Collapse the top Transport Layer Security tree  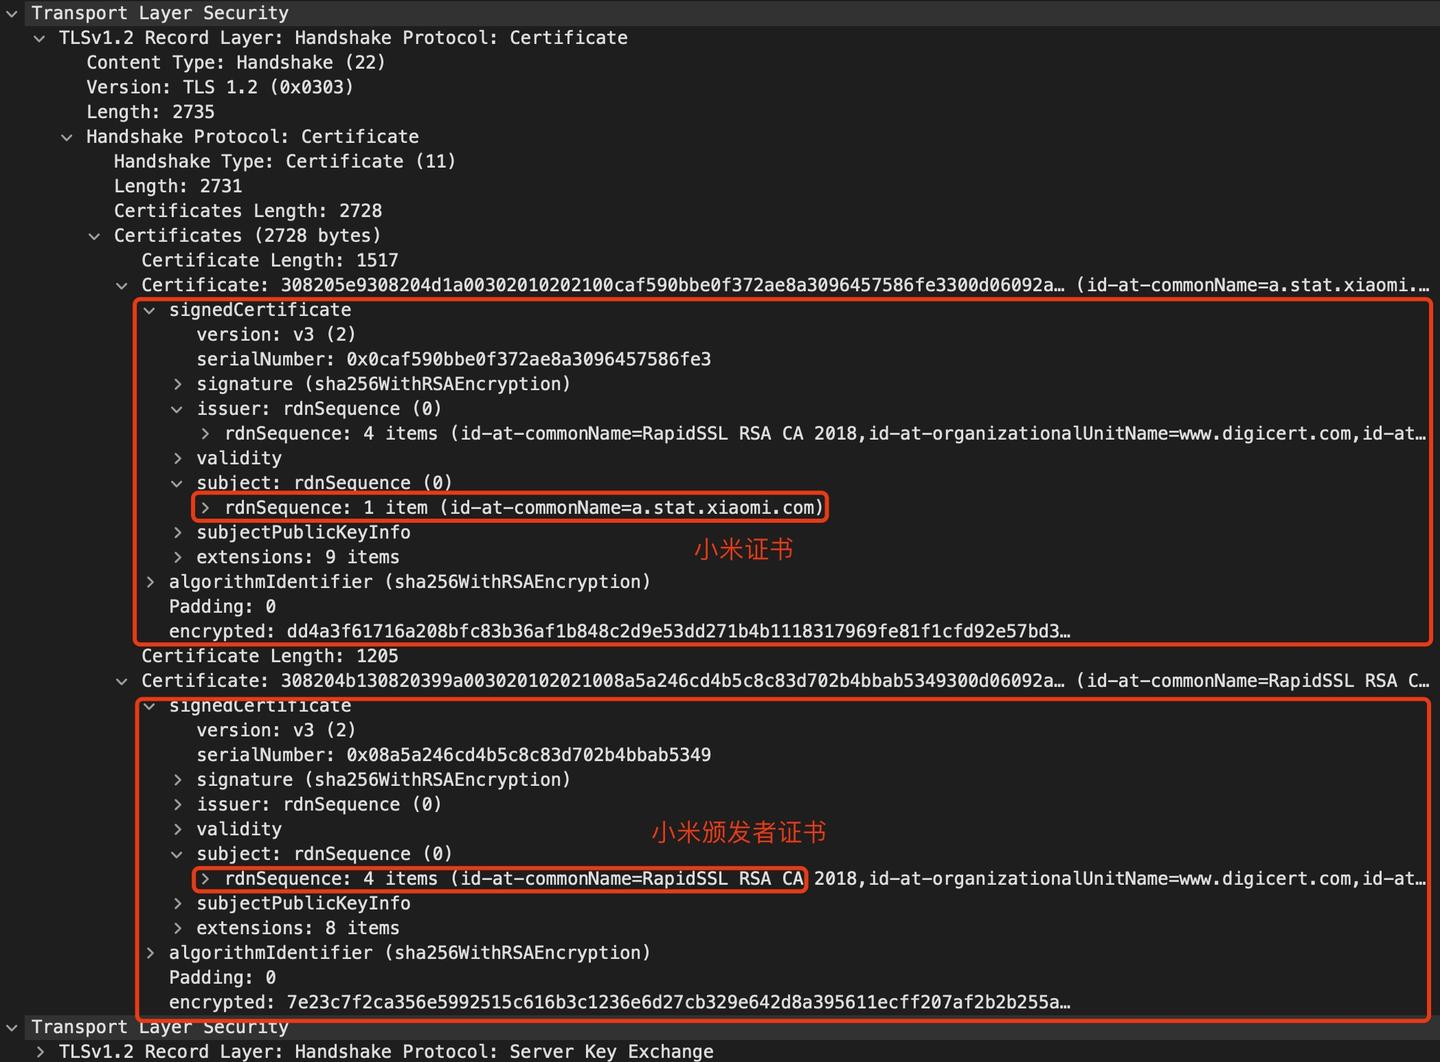click(x=12, y=13)
